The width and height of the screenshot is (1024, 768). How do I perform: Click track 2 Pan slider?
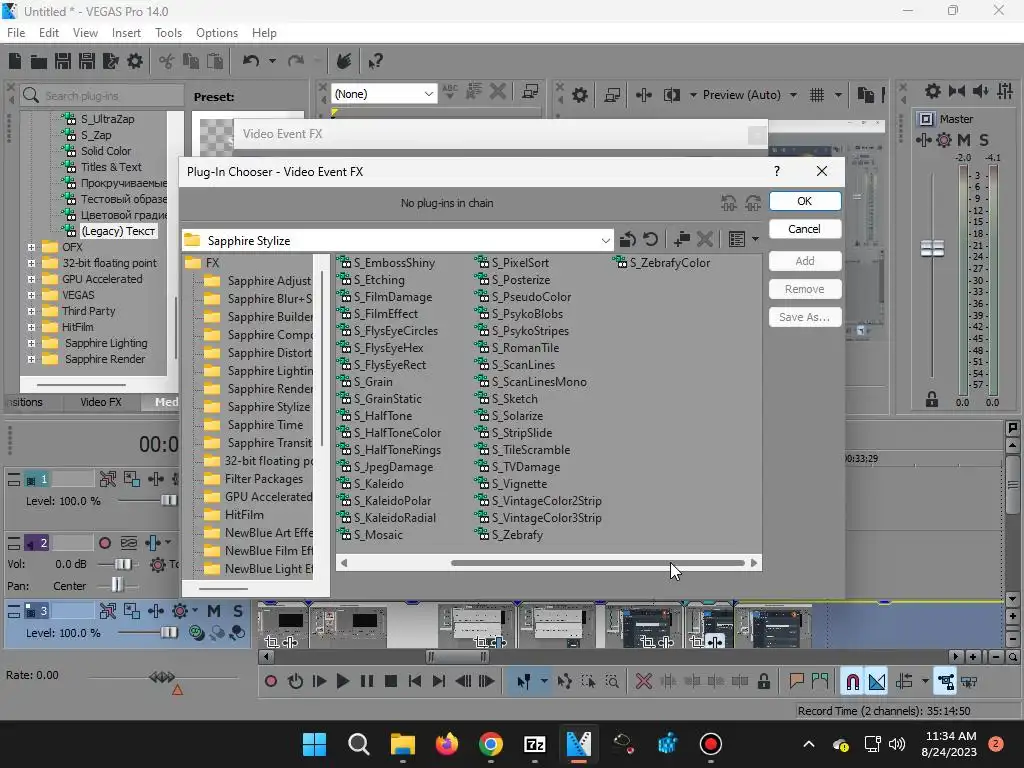point(117,585)
